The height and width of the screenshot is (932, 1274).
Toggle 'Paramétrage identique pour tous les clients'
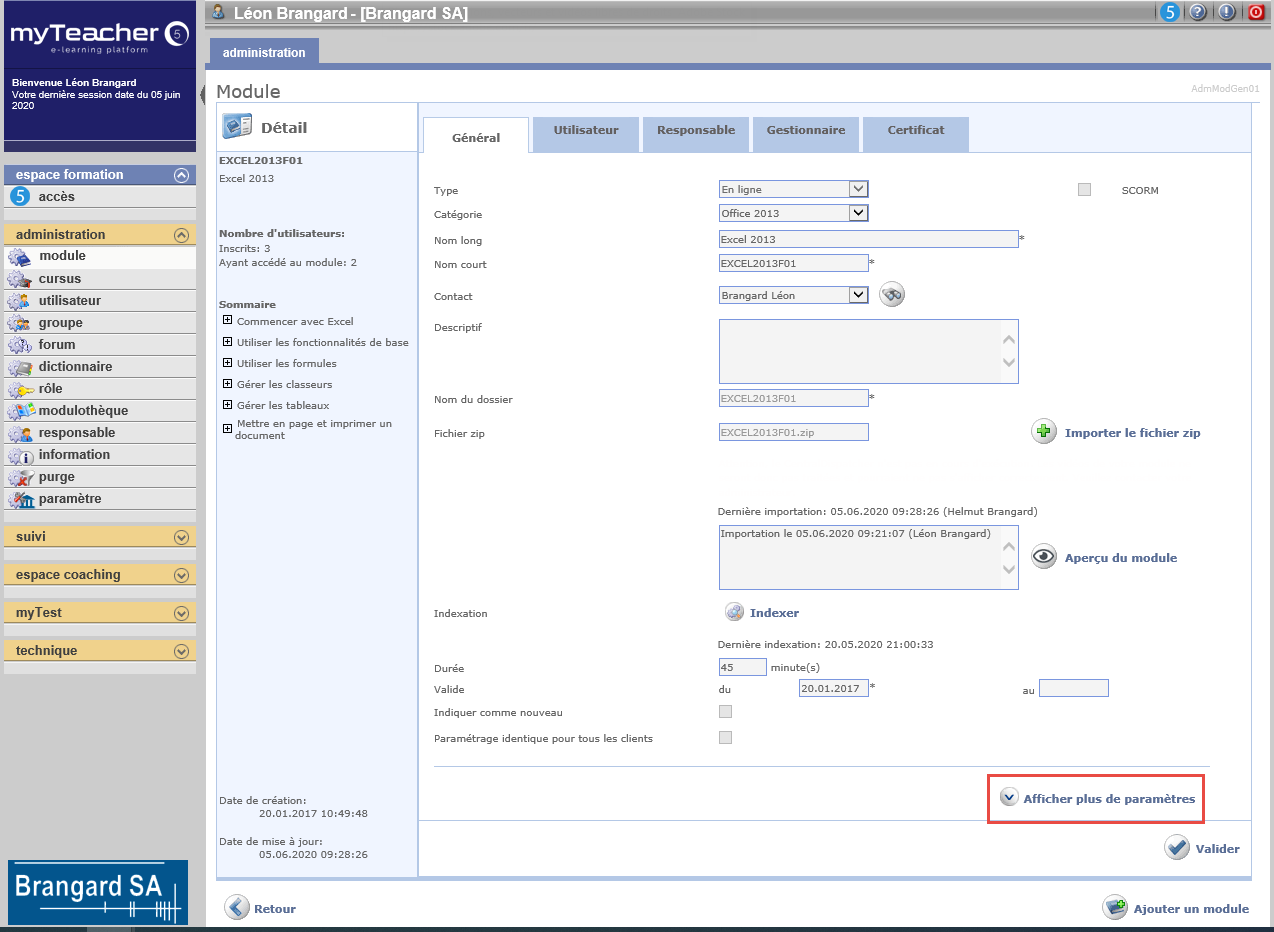pos(725,738)
